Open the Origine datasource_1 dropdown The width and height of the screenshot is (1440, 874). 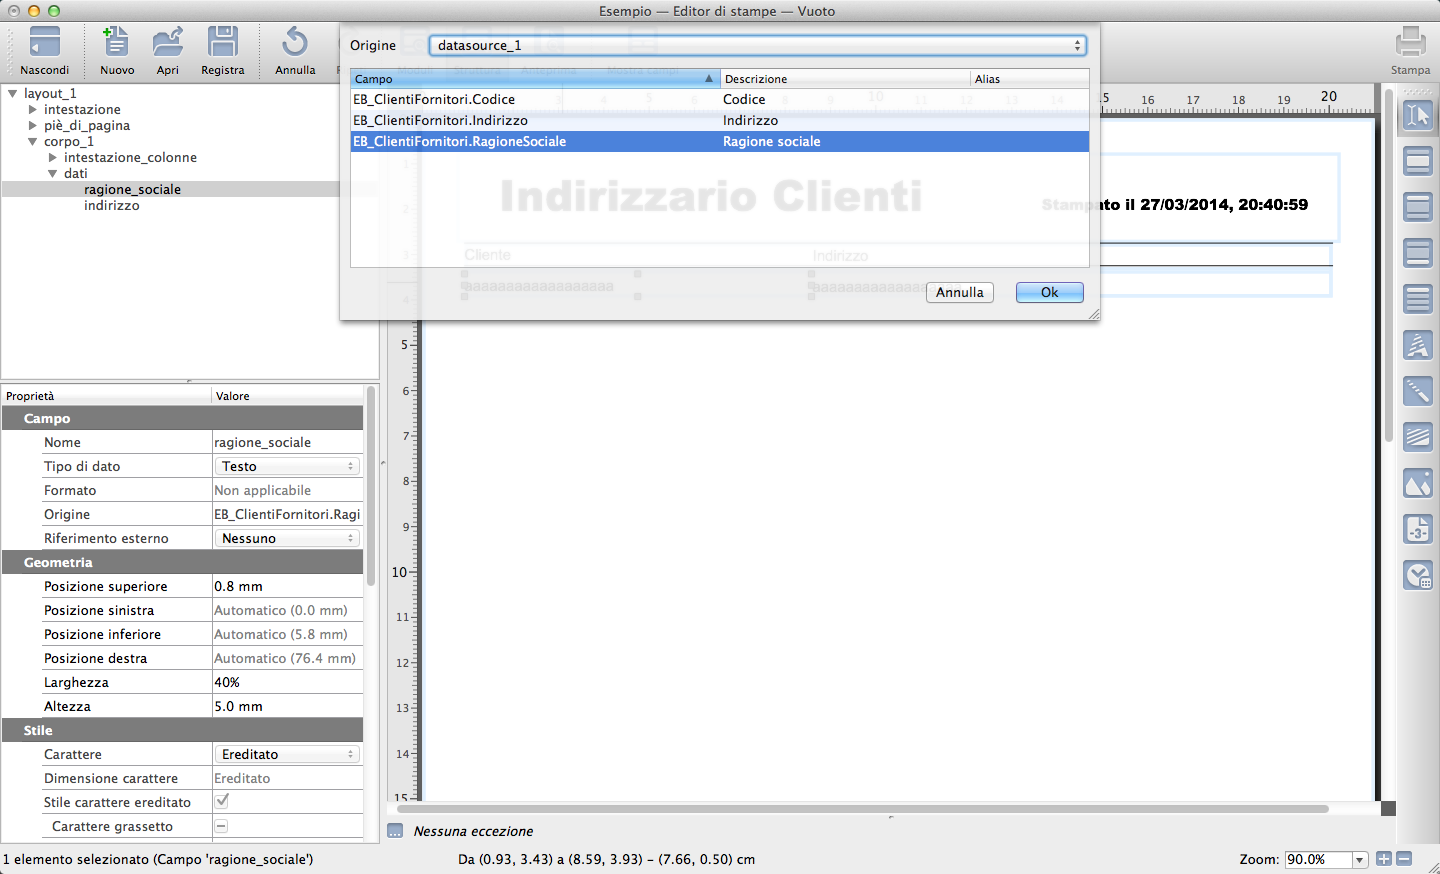click(x=757, y=45)
